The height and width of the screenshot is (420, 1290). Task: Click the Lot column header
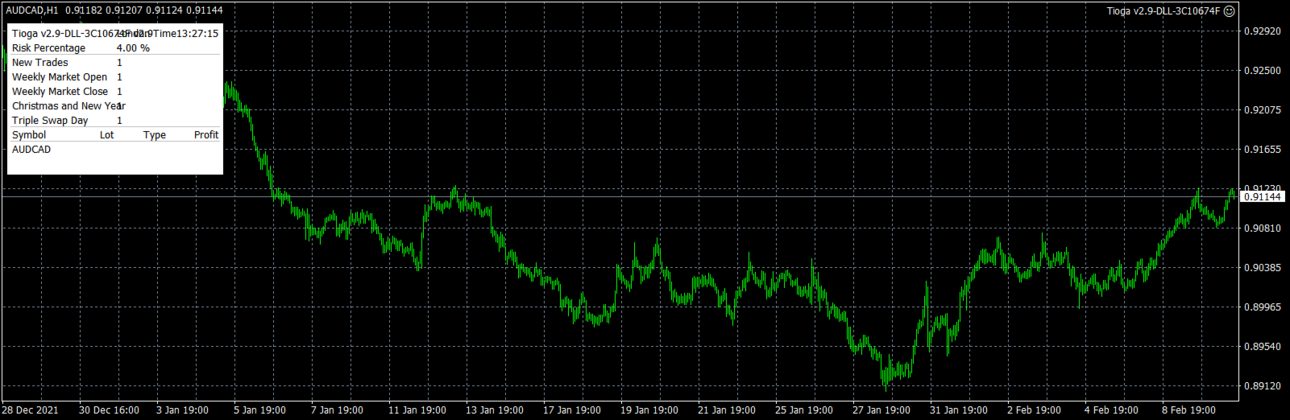click(107, 135)
